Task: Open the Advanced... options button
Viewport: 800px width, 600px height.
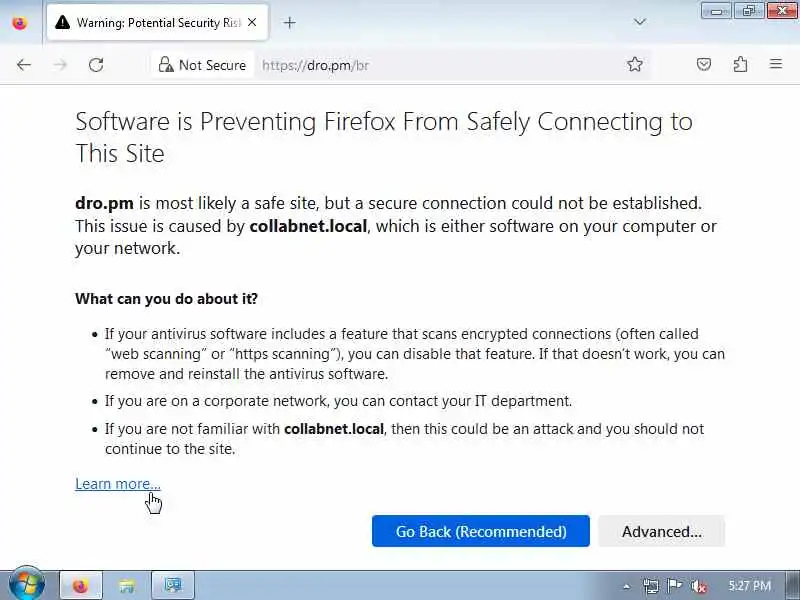Action: point(661,531)
